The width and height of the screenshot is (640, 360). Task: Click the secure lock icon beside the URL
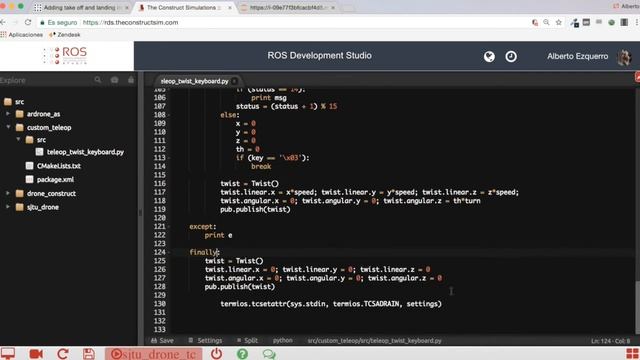[x=42, y=22]
